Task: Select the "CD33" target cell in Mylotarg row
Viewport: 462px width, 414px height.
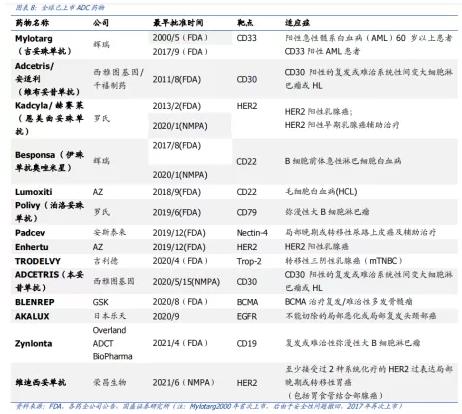Action: click(246, 38)
